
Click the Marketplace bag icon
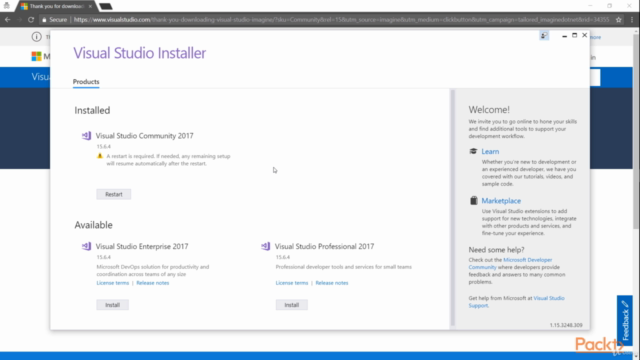pos(473,200)
